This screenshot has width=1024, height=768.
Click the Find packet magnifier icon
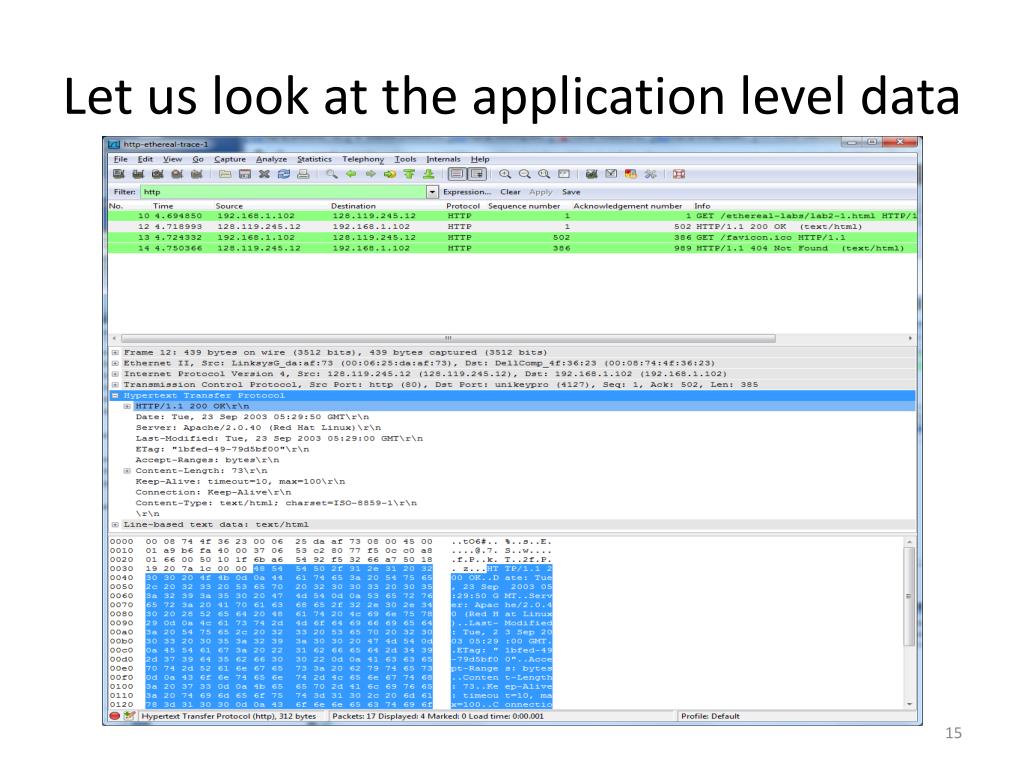[331, 175]
